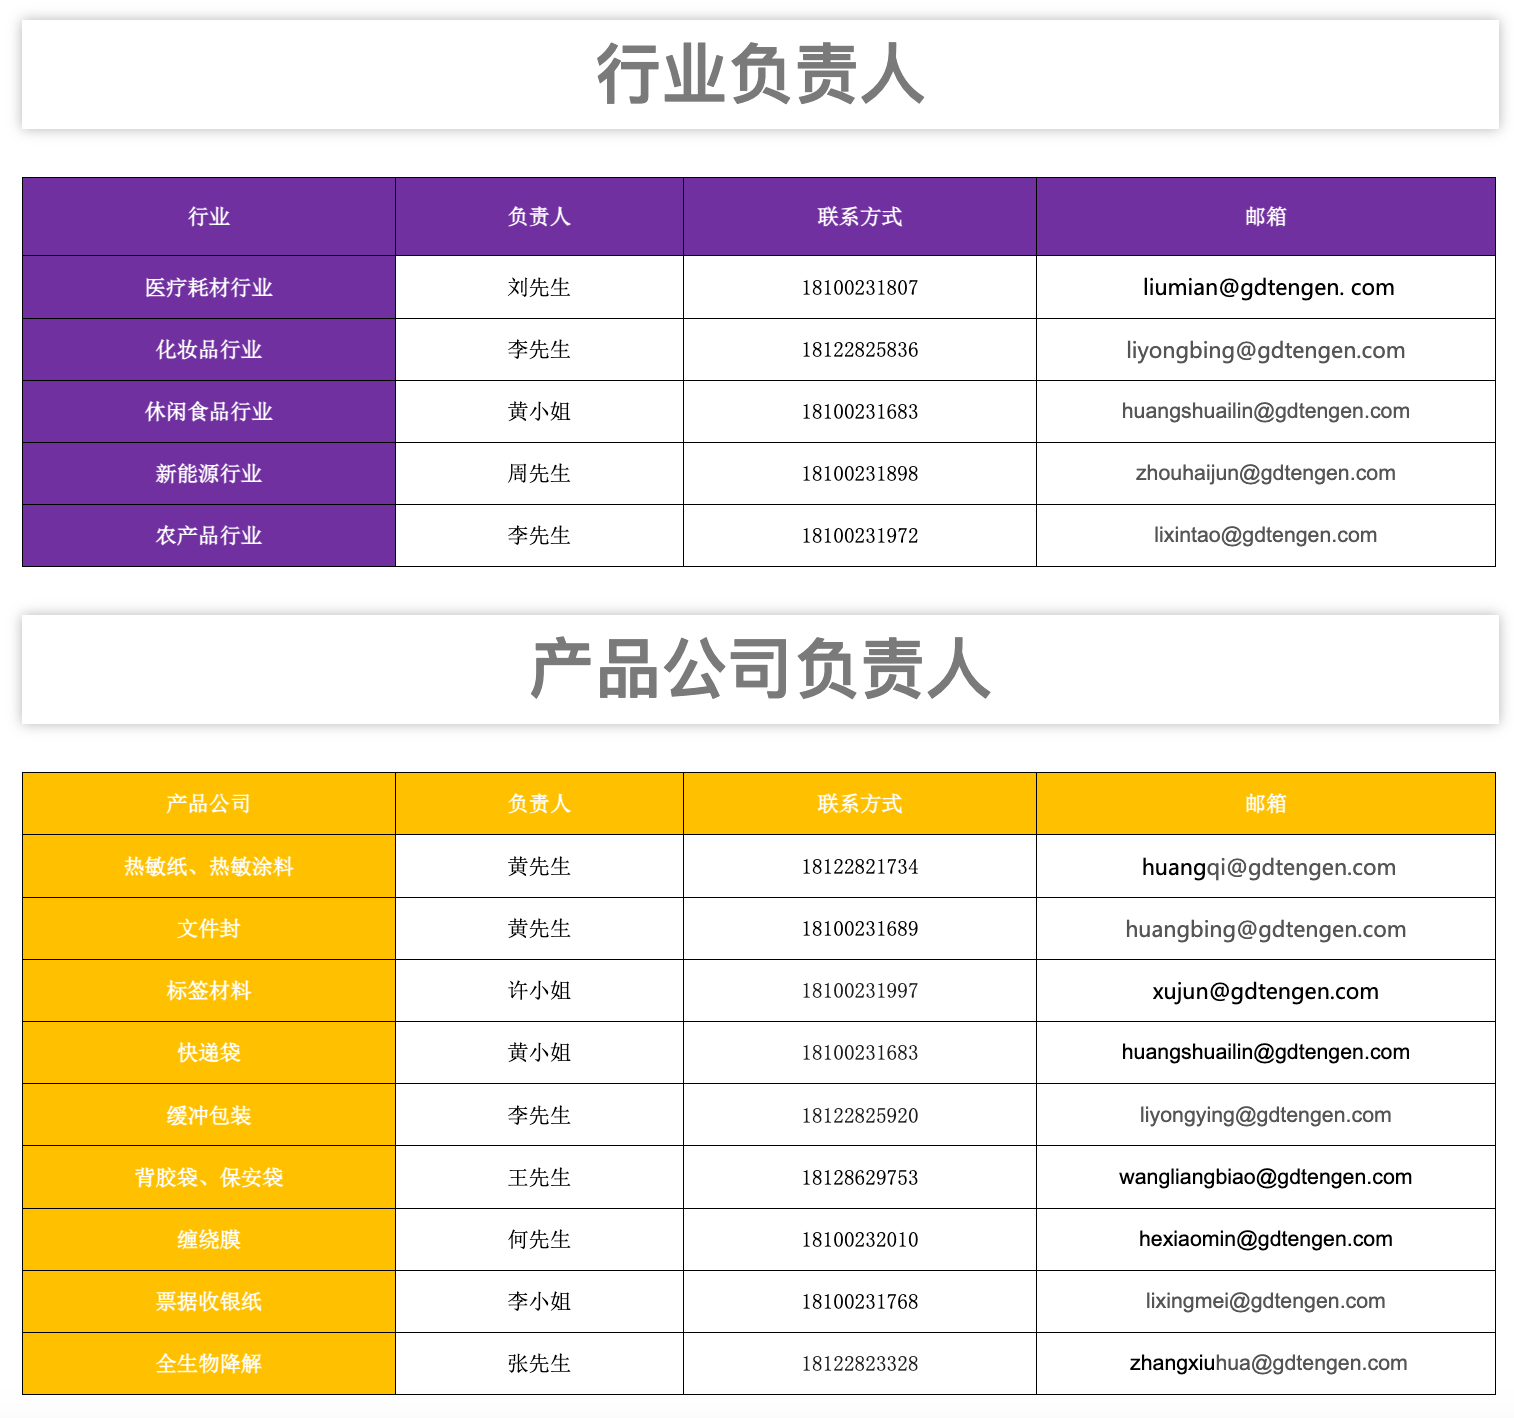Open the wangliangbiao@gdtengen.com email

pos(1266,1178)
